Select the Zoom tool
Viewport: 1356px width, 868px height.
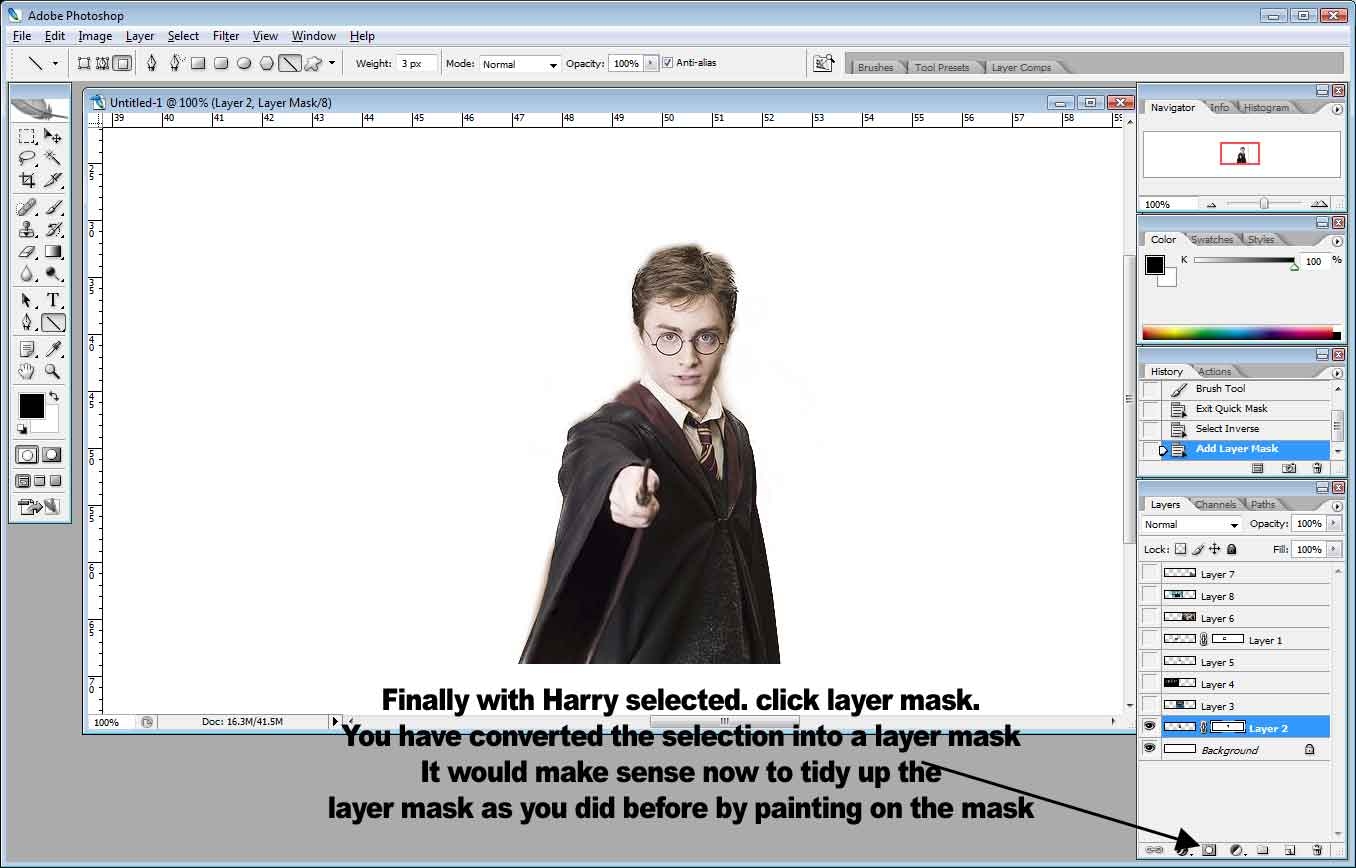click(53, 371)
